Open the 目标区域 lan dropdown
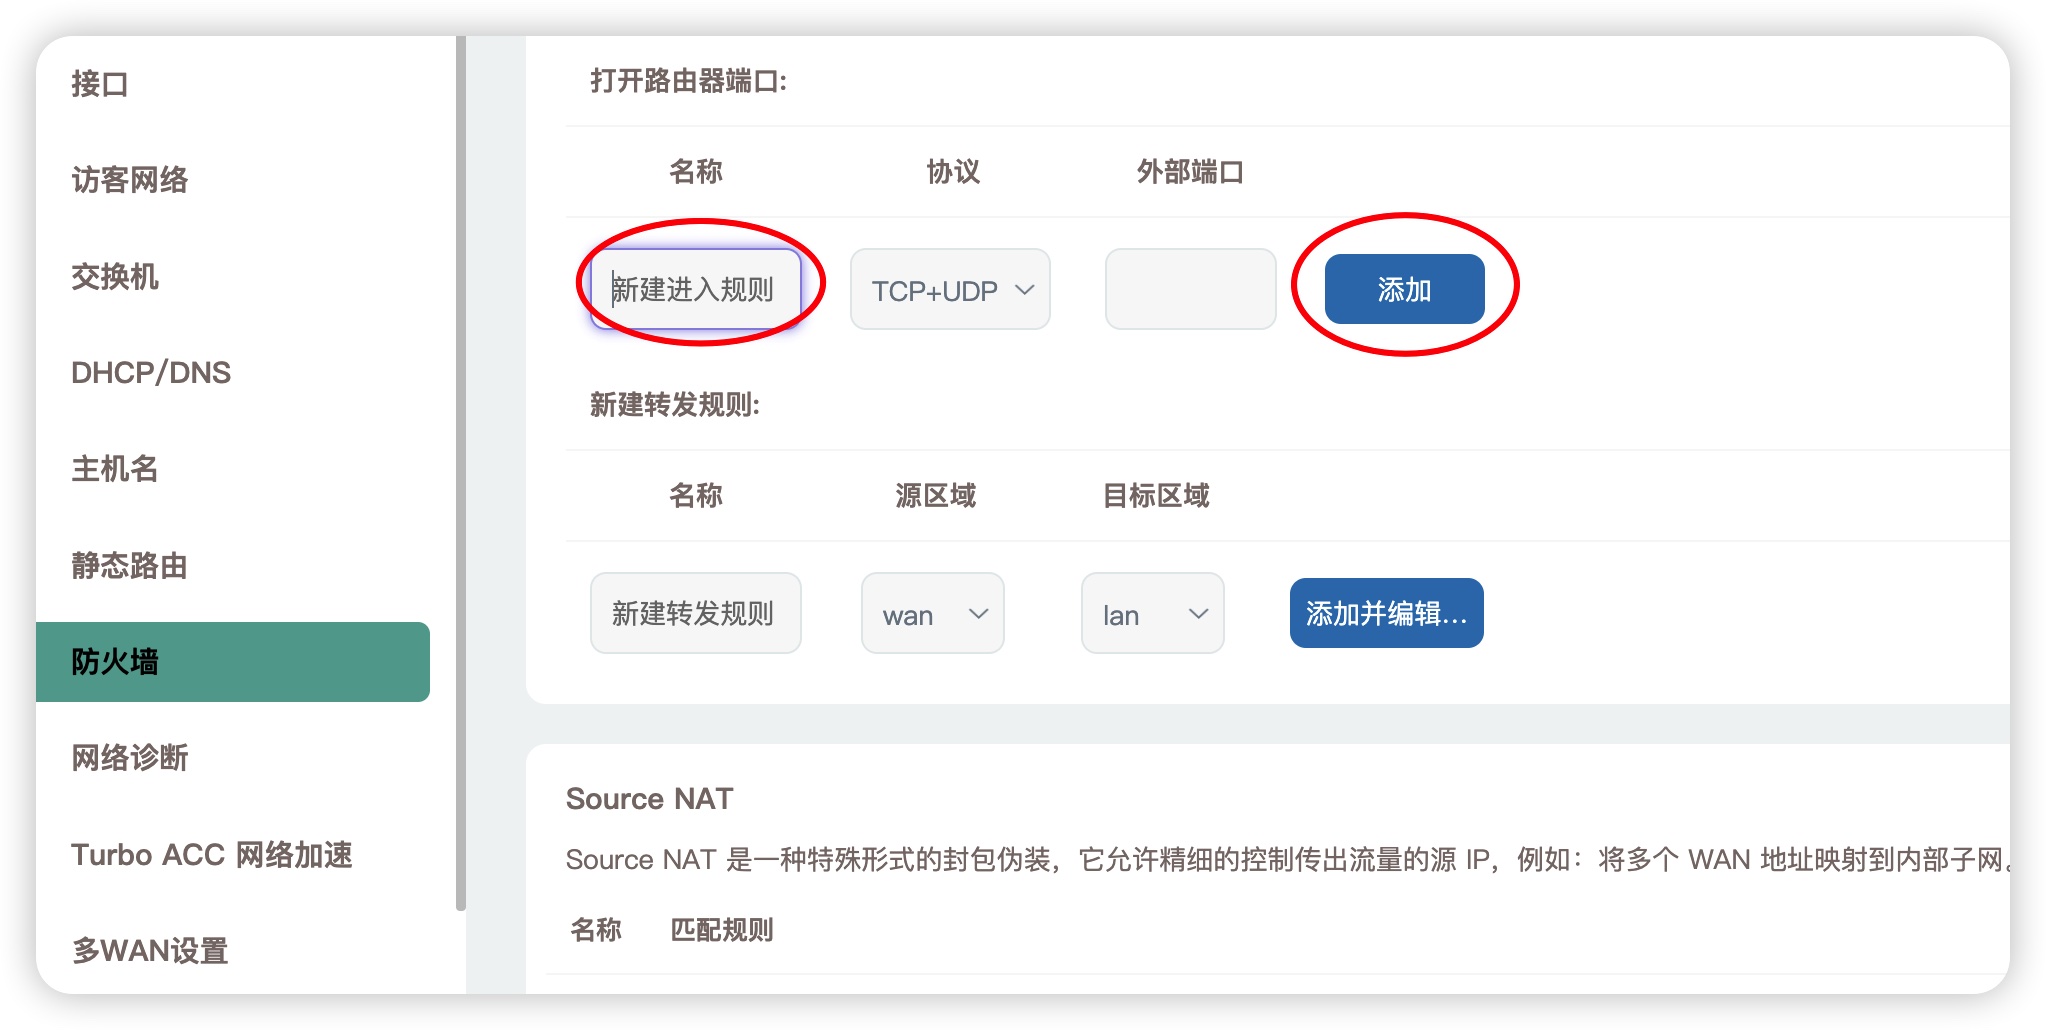Screen dimensions: 2046x1030 pos(1152,613)
